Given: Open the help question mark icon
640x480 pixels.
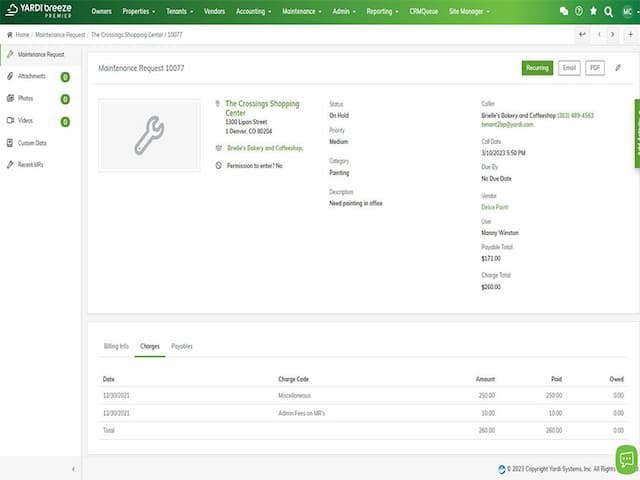Looking at the screenshot, I should point(578,11).
